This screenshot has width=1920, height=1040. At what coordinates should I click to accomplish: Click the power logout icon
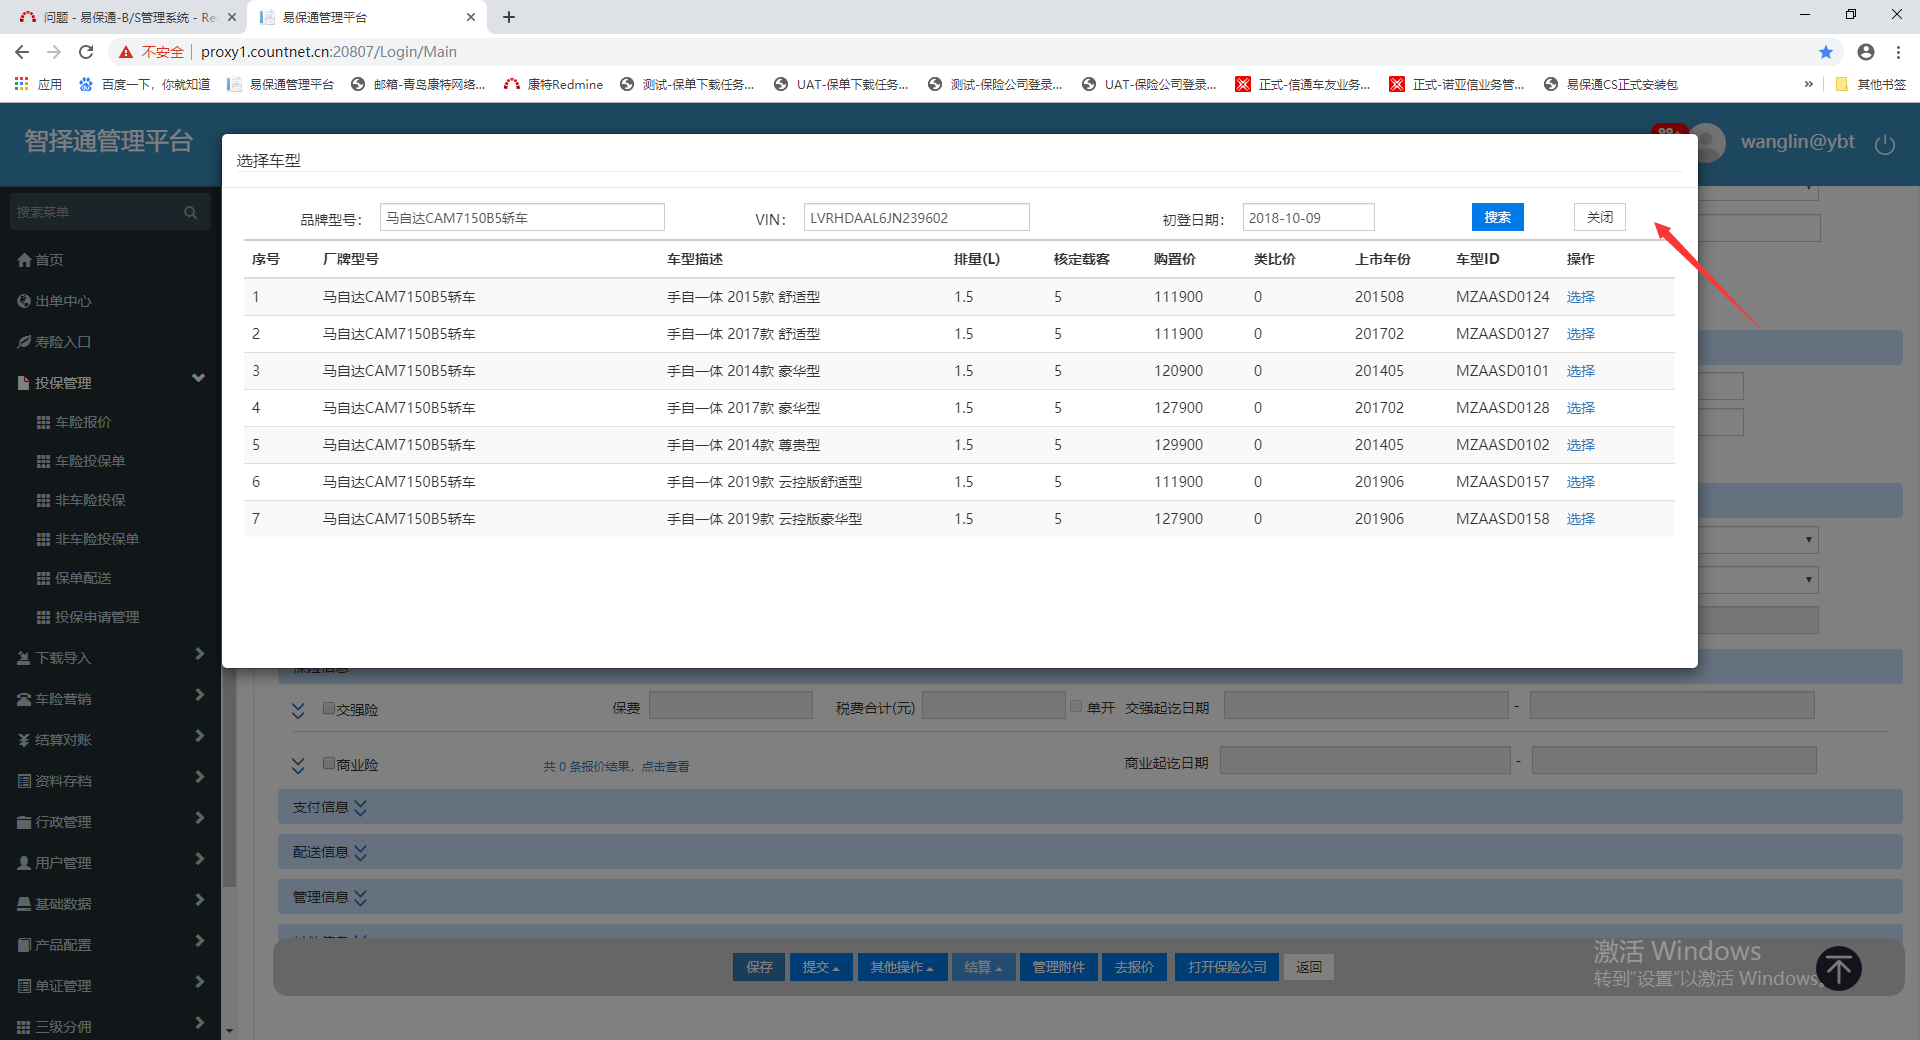1885,144
